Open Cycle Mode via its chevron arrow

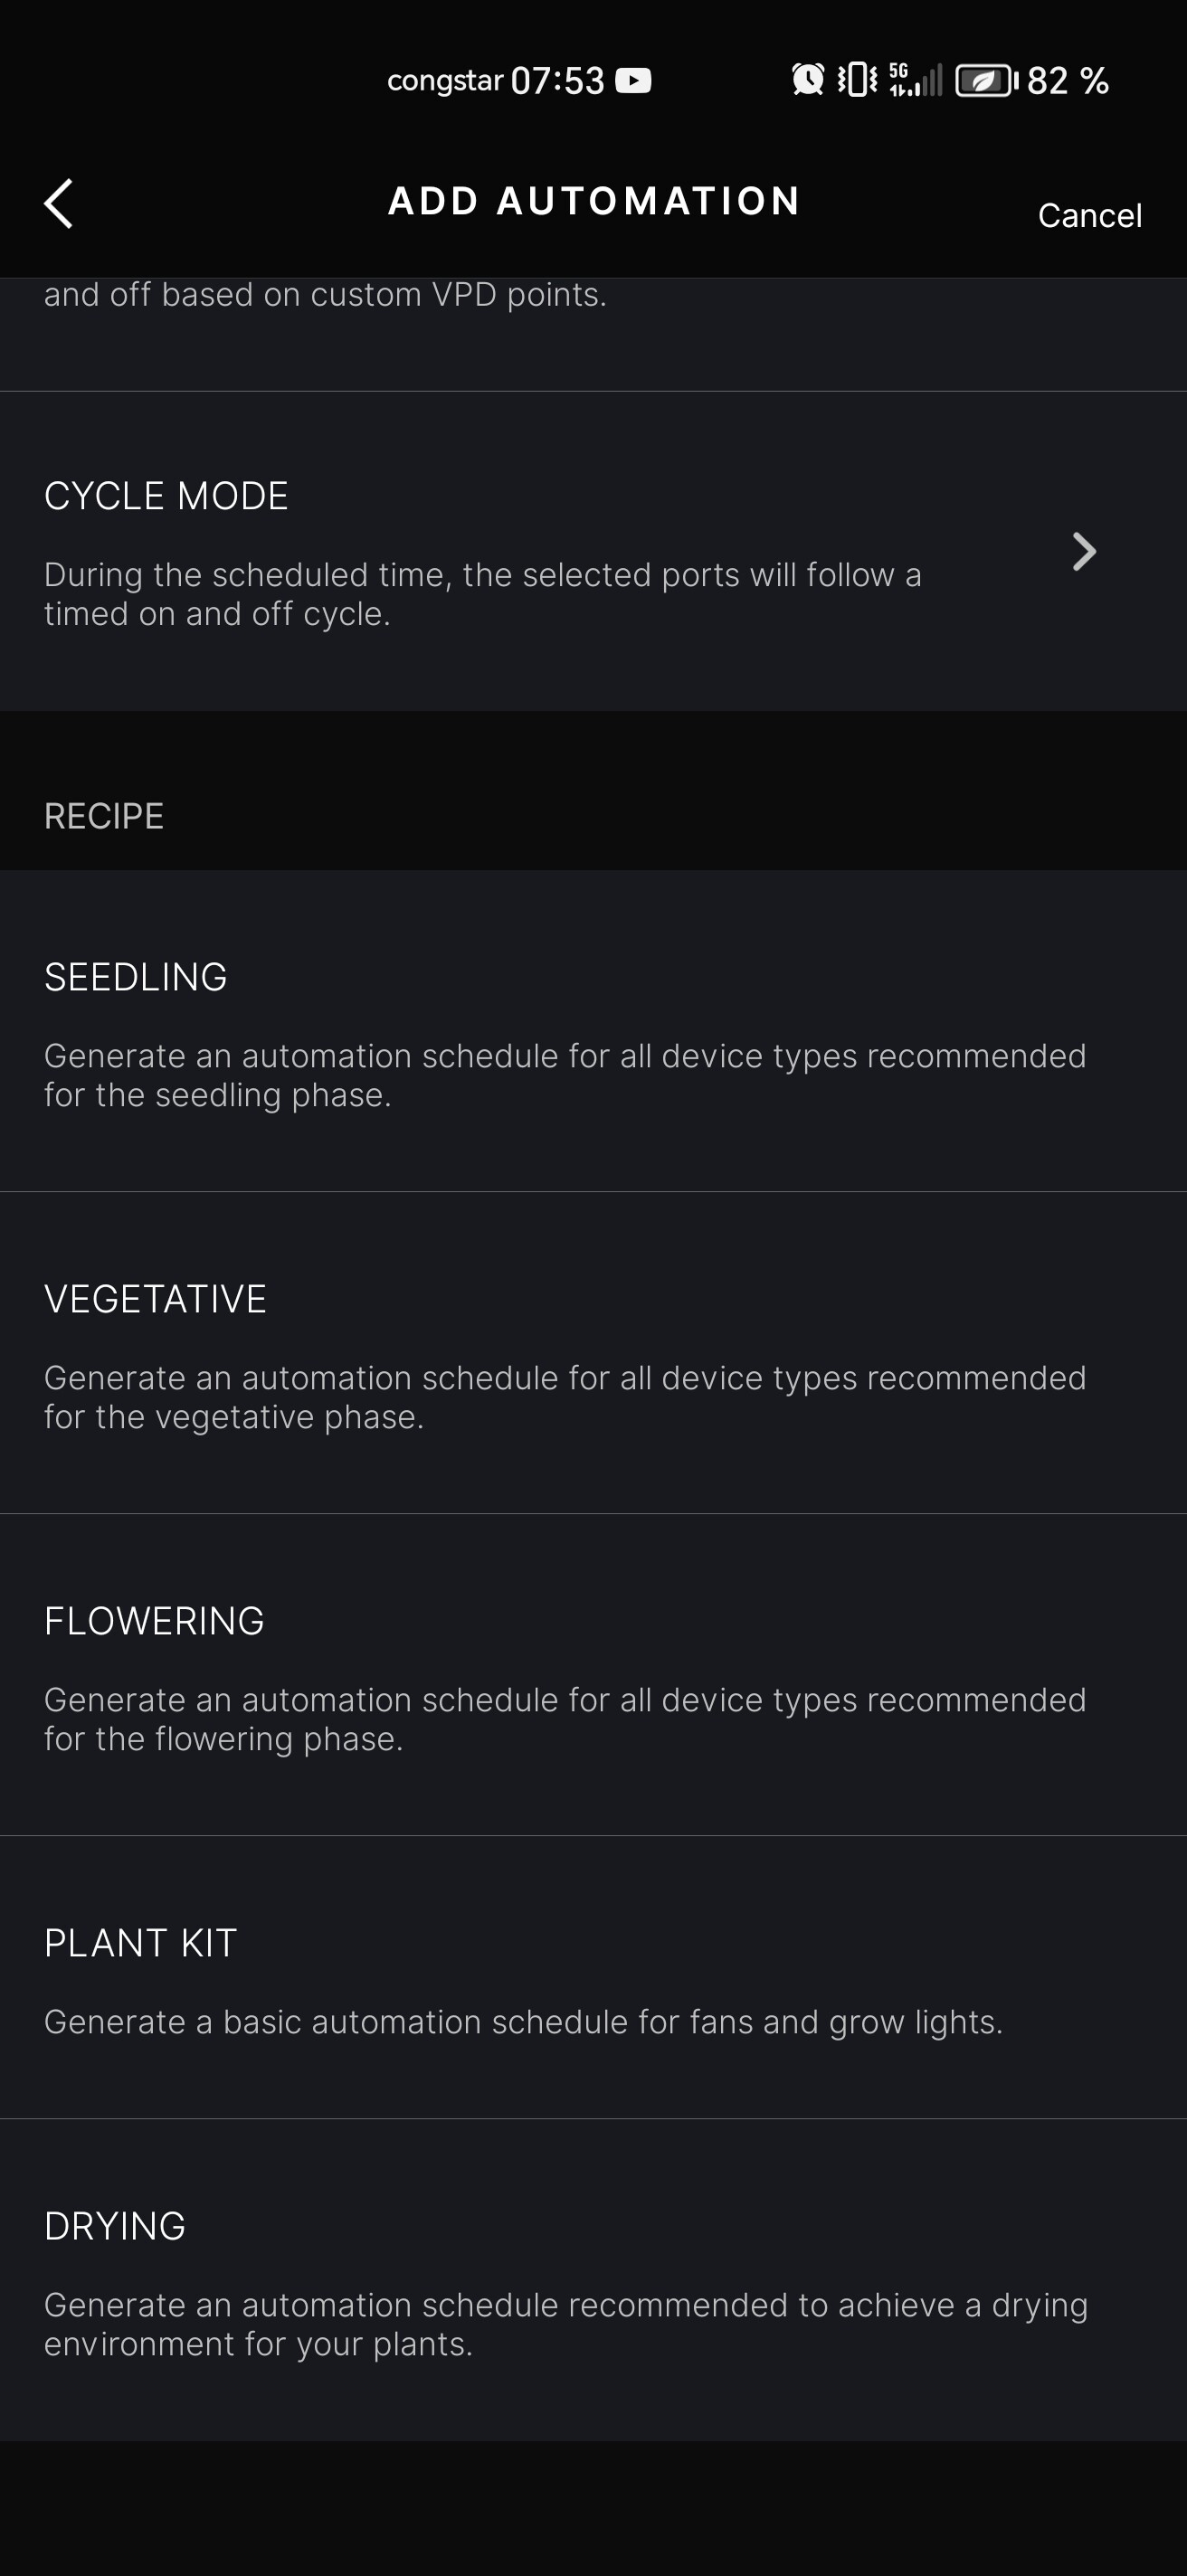click(x=1084, y=551)
